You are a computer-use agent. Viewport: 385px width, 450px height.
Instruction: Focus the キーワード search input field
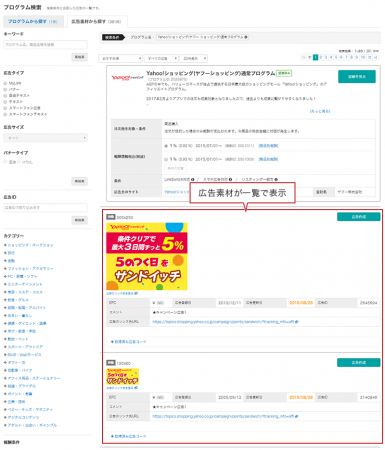(45, 44)
